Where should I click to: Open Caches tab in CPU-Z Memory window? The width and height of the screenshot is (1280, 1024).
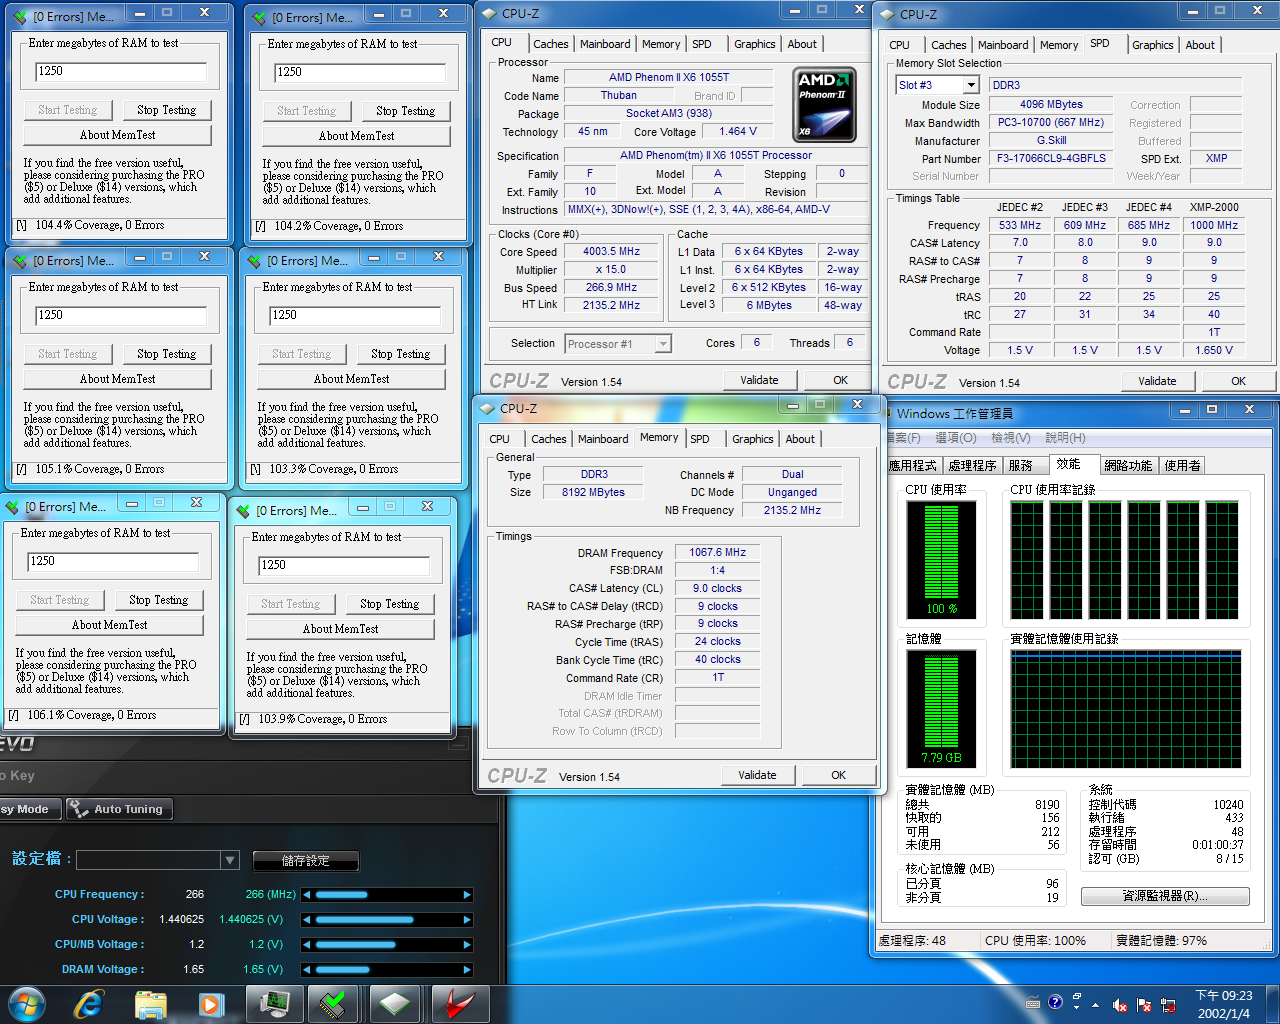(549, 439)
